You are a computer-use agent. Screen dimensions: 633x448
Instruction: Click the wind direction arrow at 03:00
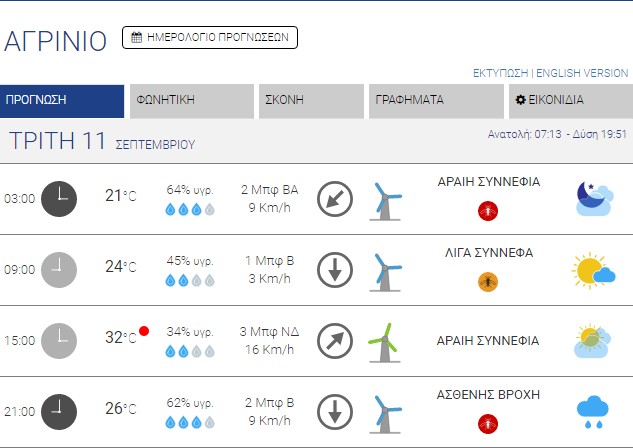335,198
